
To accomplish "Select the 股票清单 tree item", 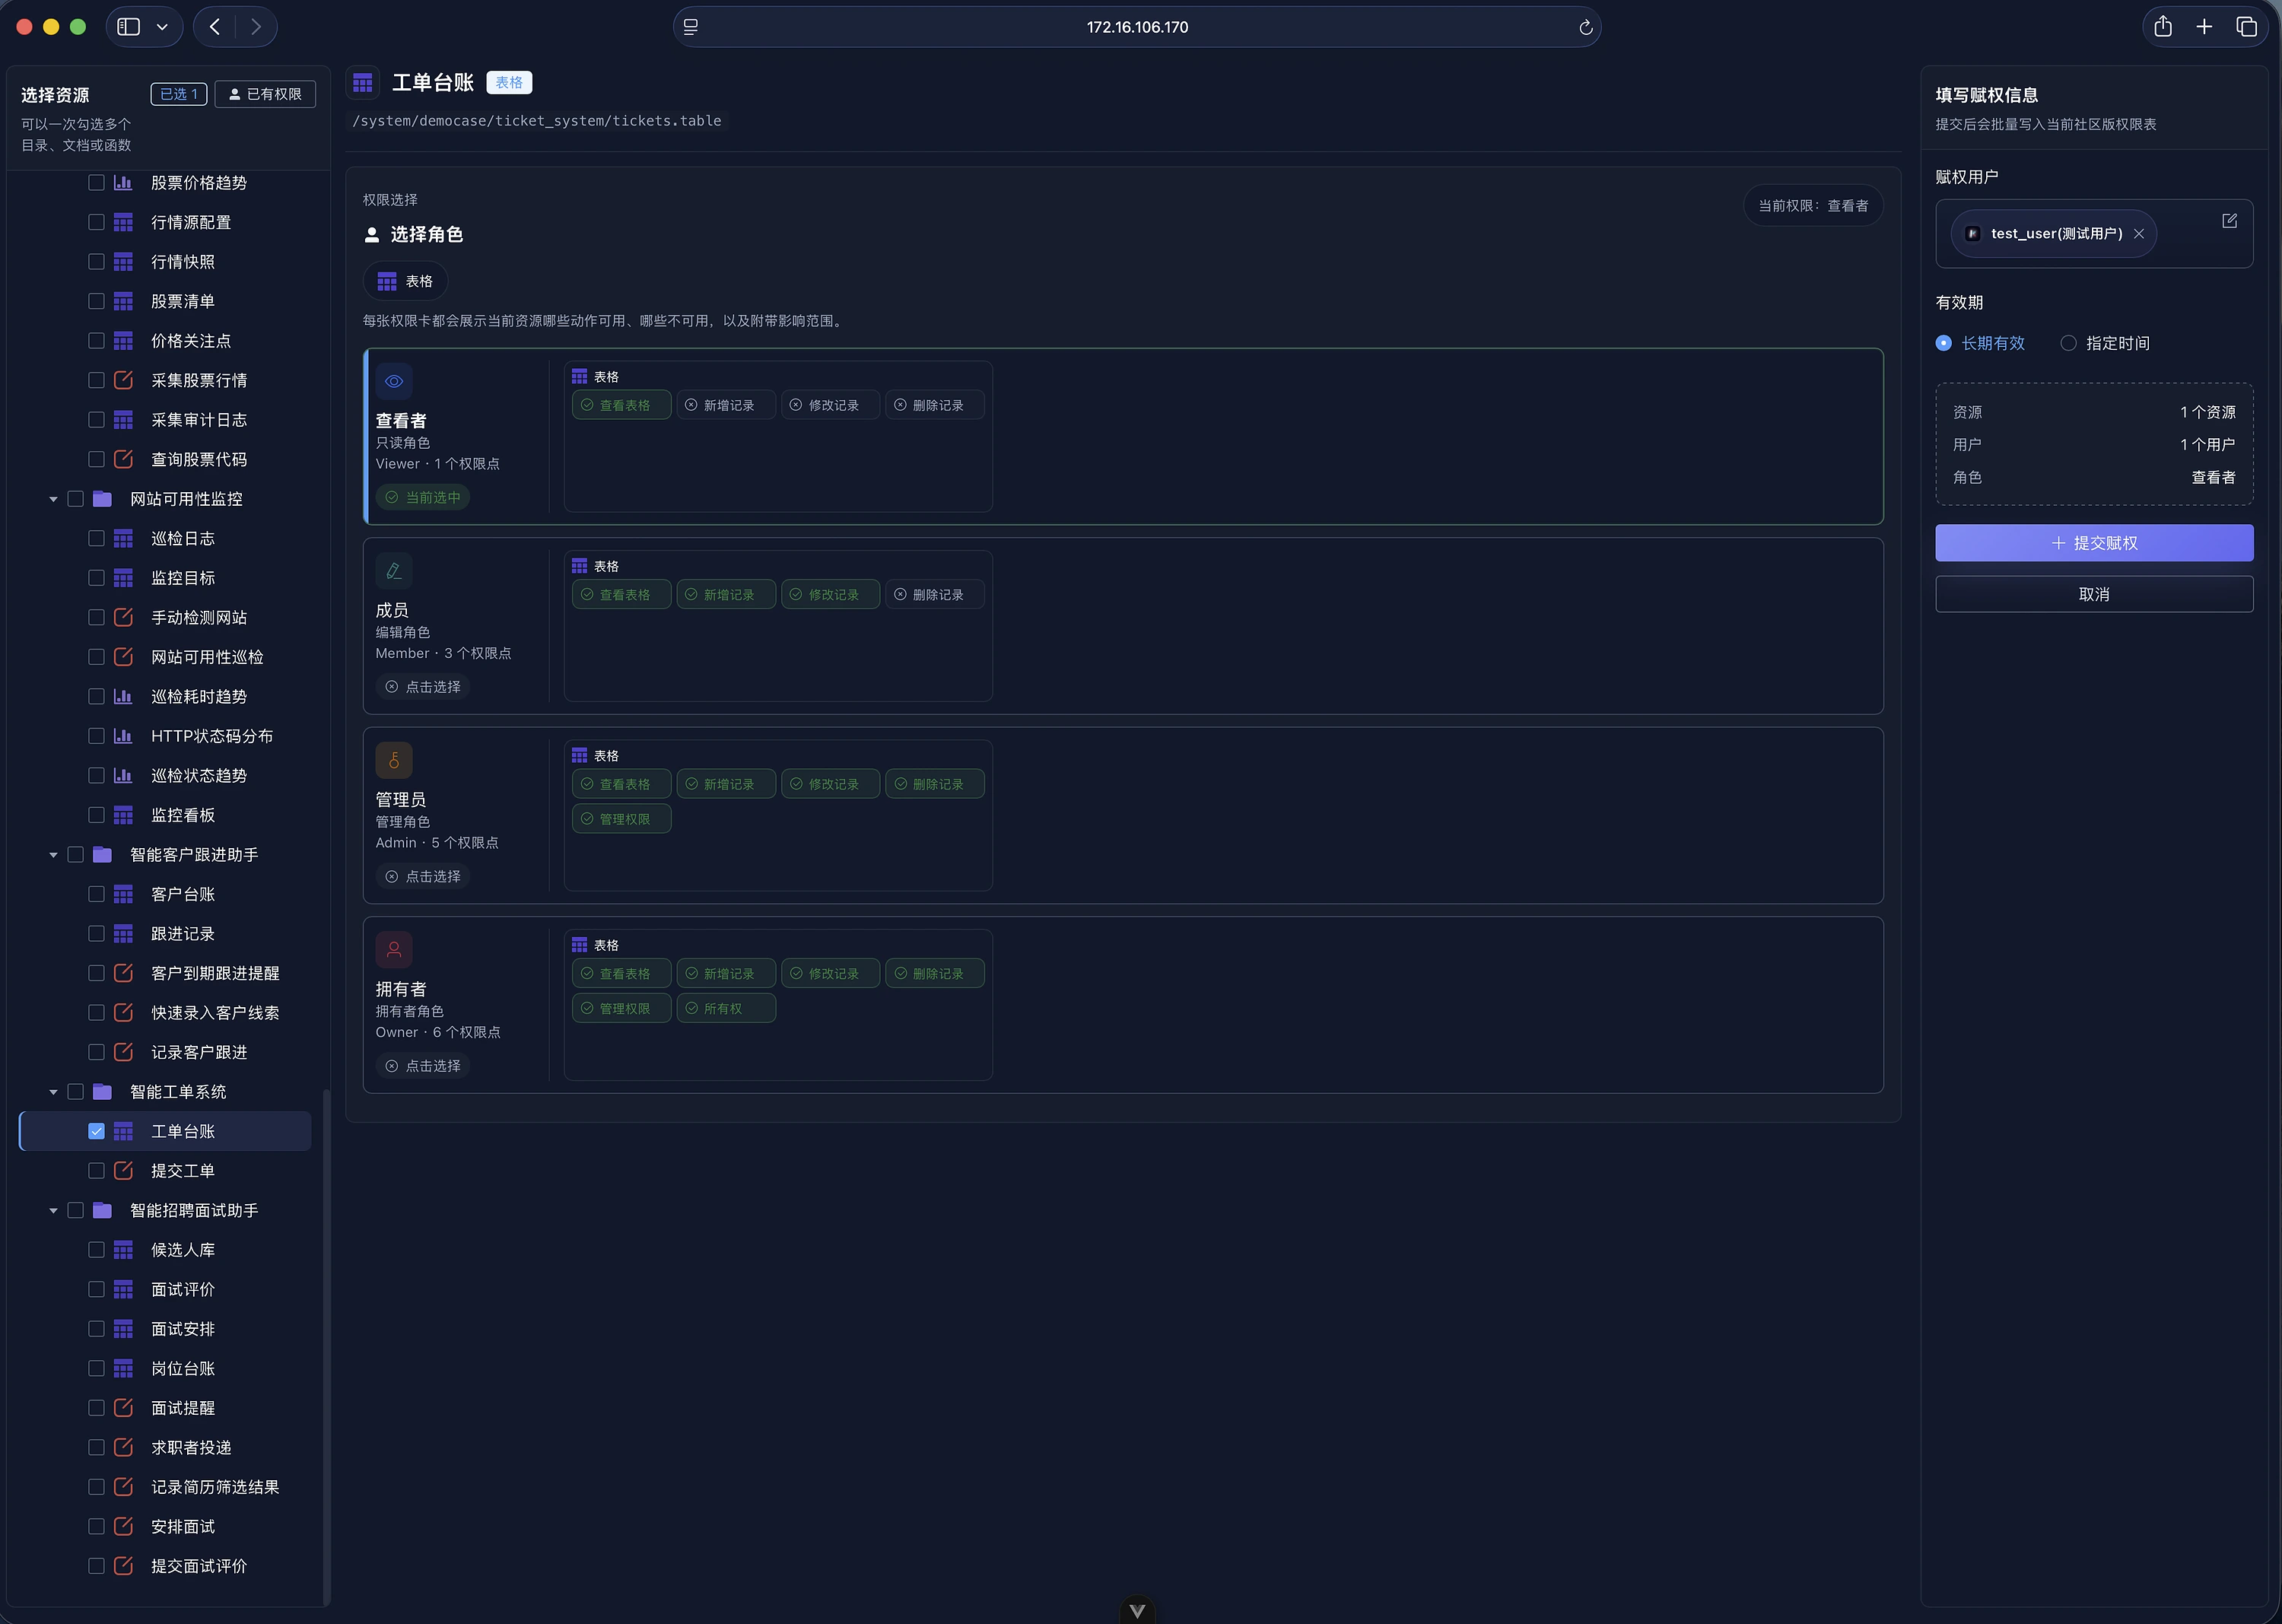I will [182, 301].
